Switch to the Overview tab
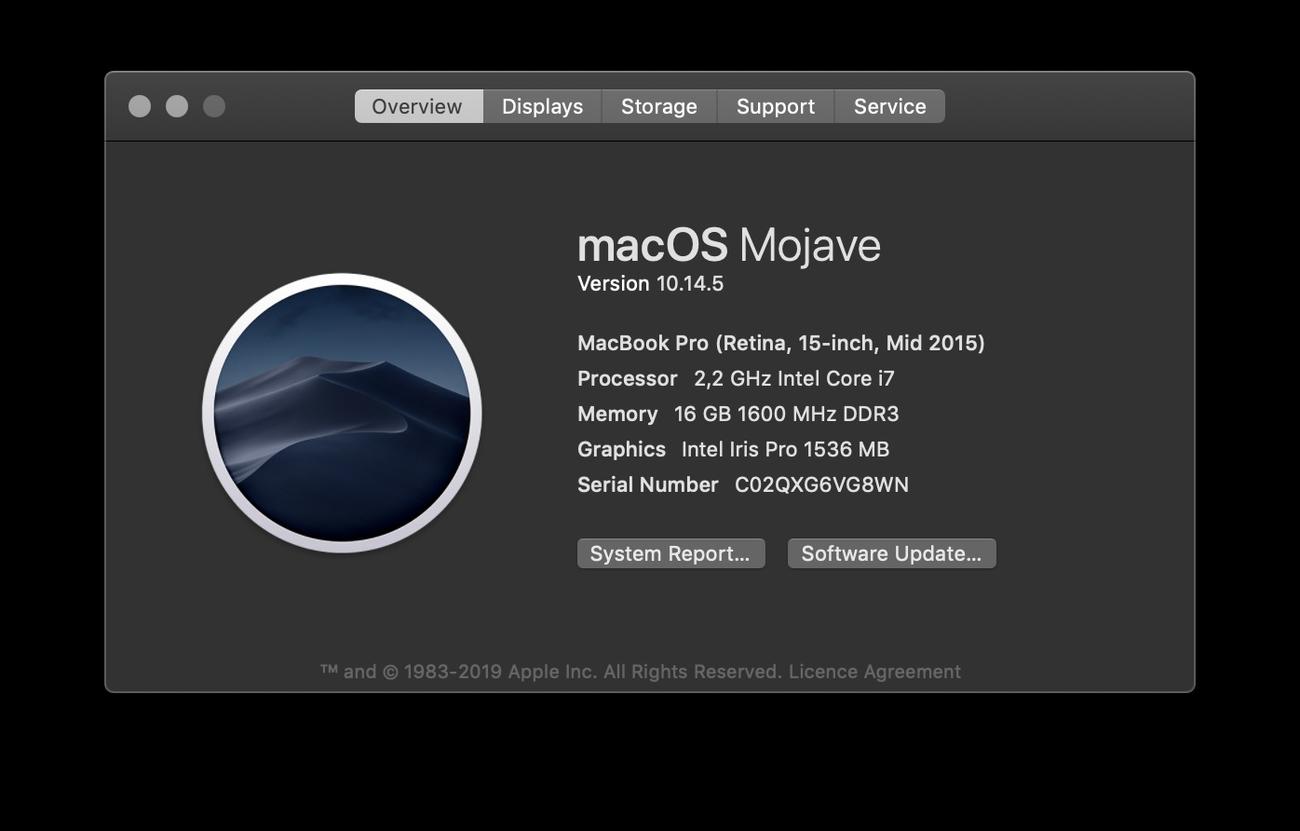This screenshot has width=1300, height=831. [418, 106]
